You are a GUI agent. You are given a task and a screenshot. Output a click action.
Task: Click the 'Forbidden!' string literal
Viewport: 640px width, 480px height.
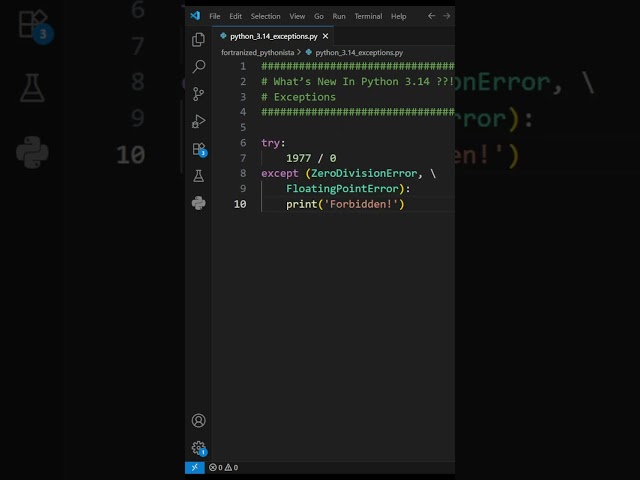361,204
